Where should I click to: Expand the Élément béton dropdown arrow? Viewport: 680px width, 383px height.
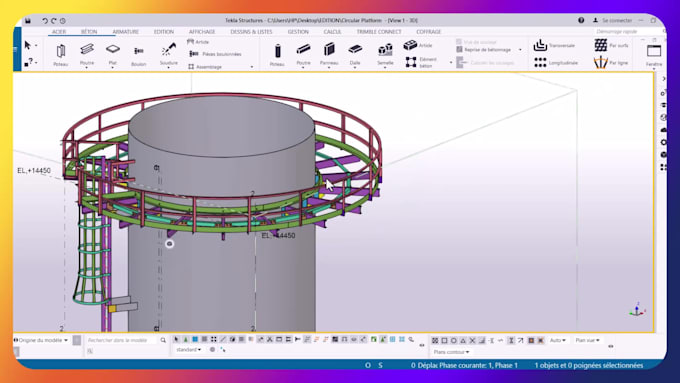[x=451, y=62]
